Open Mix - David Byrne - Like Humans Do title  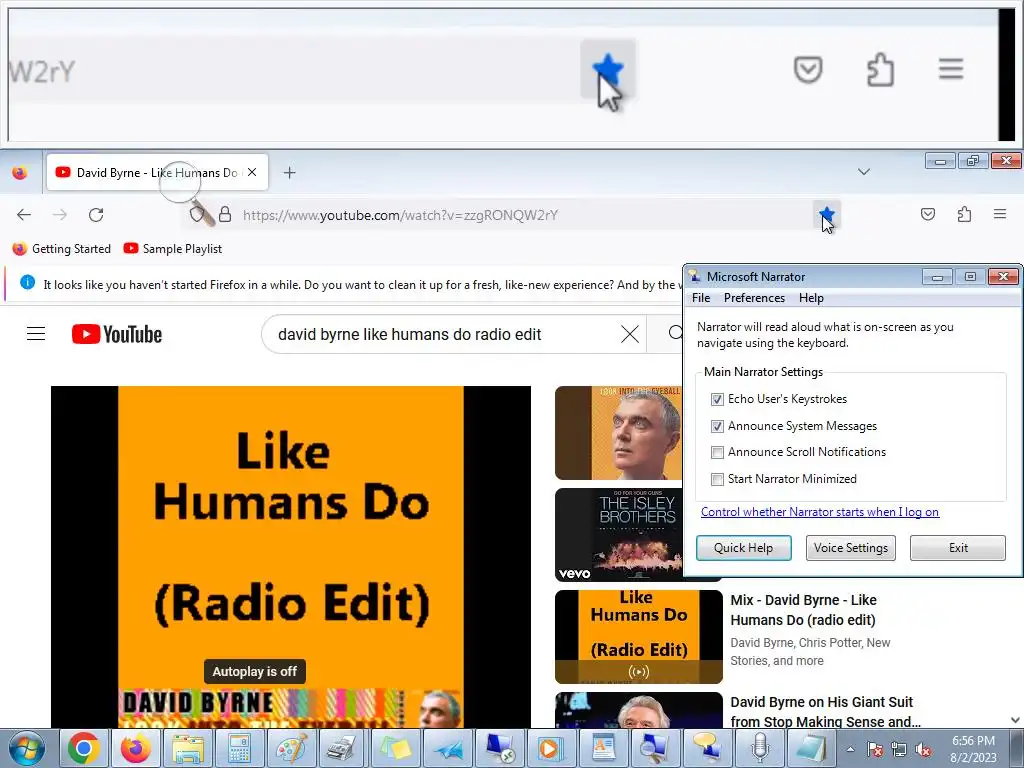coord(803,610)
